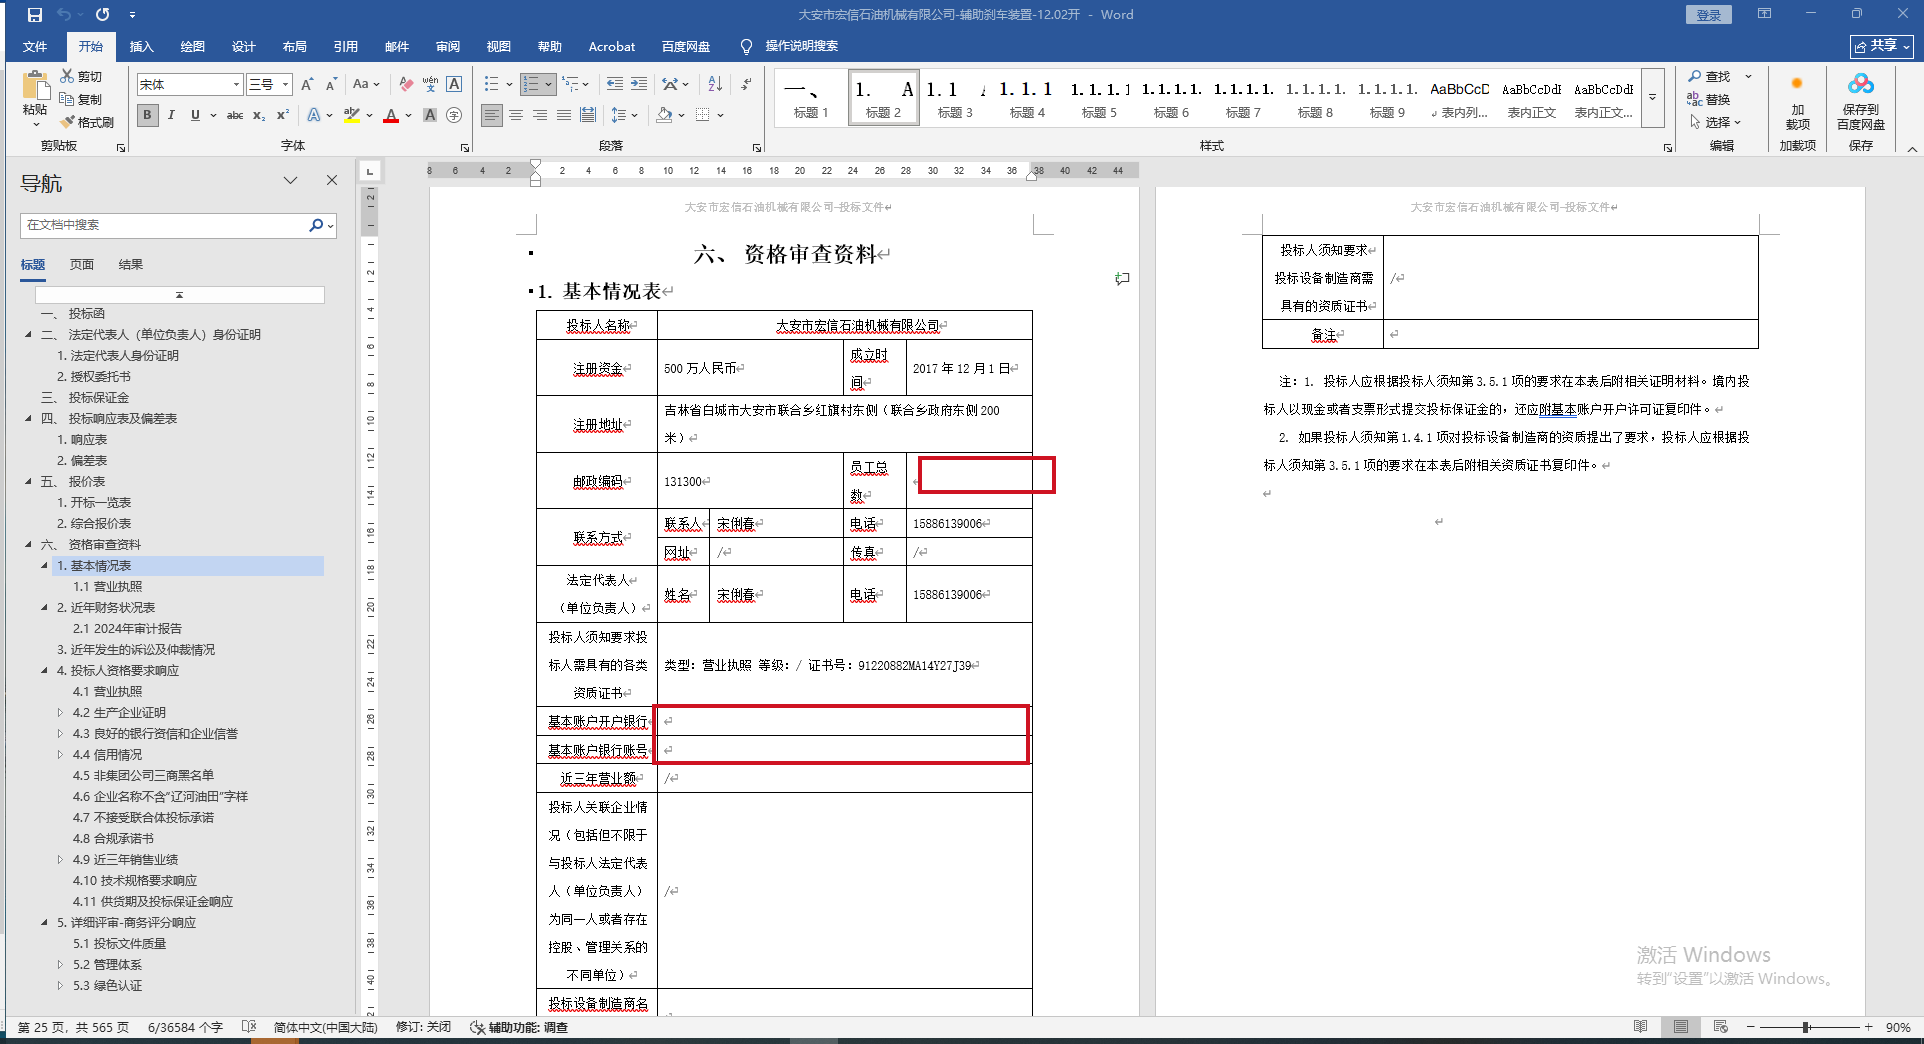Click the 登录 sign-in button

point(1709,15)
